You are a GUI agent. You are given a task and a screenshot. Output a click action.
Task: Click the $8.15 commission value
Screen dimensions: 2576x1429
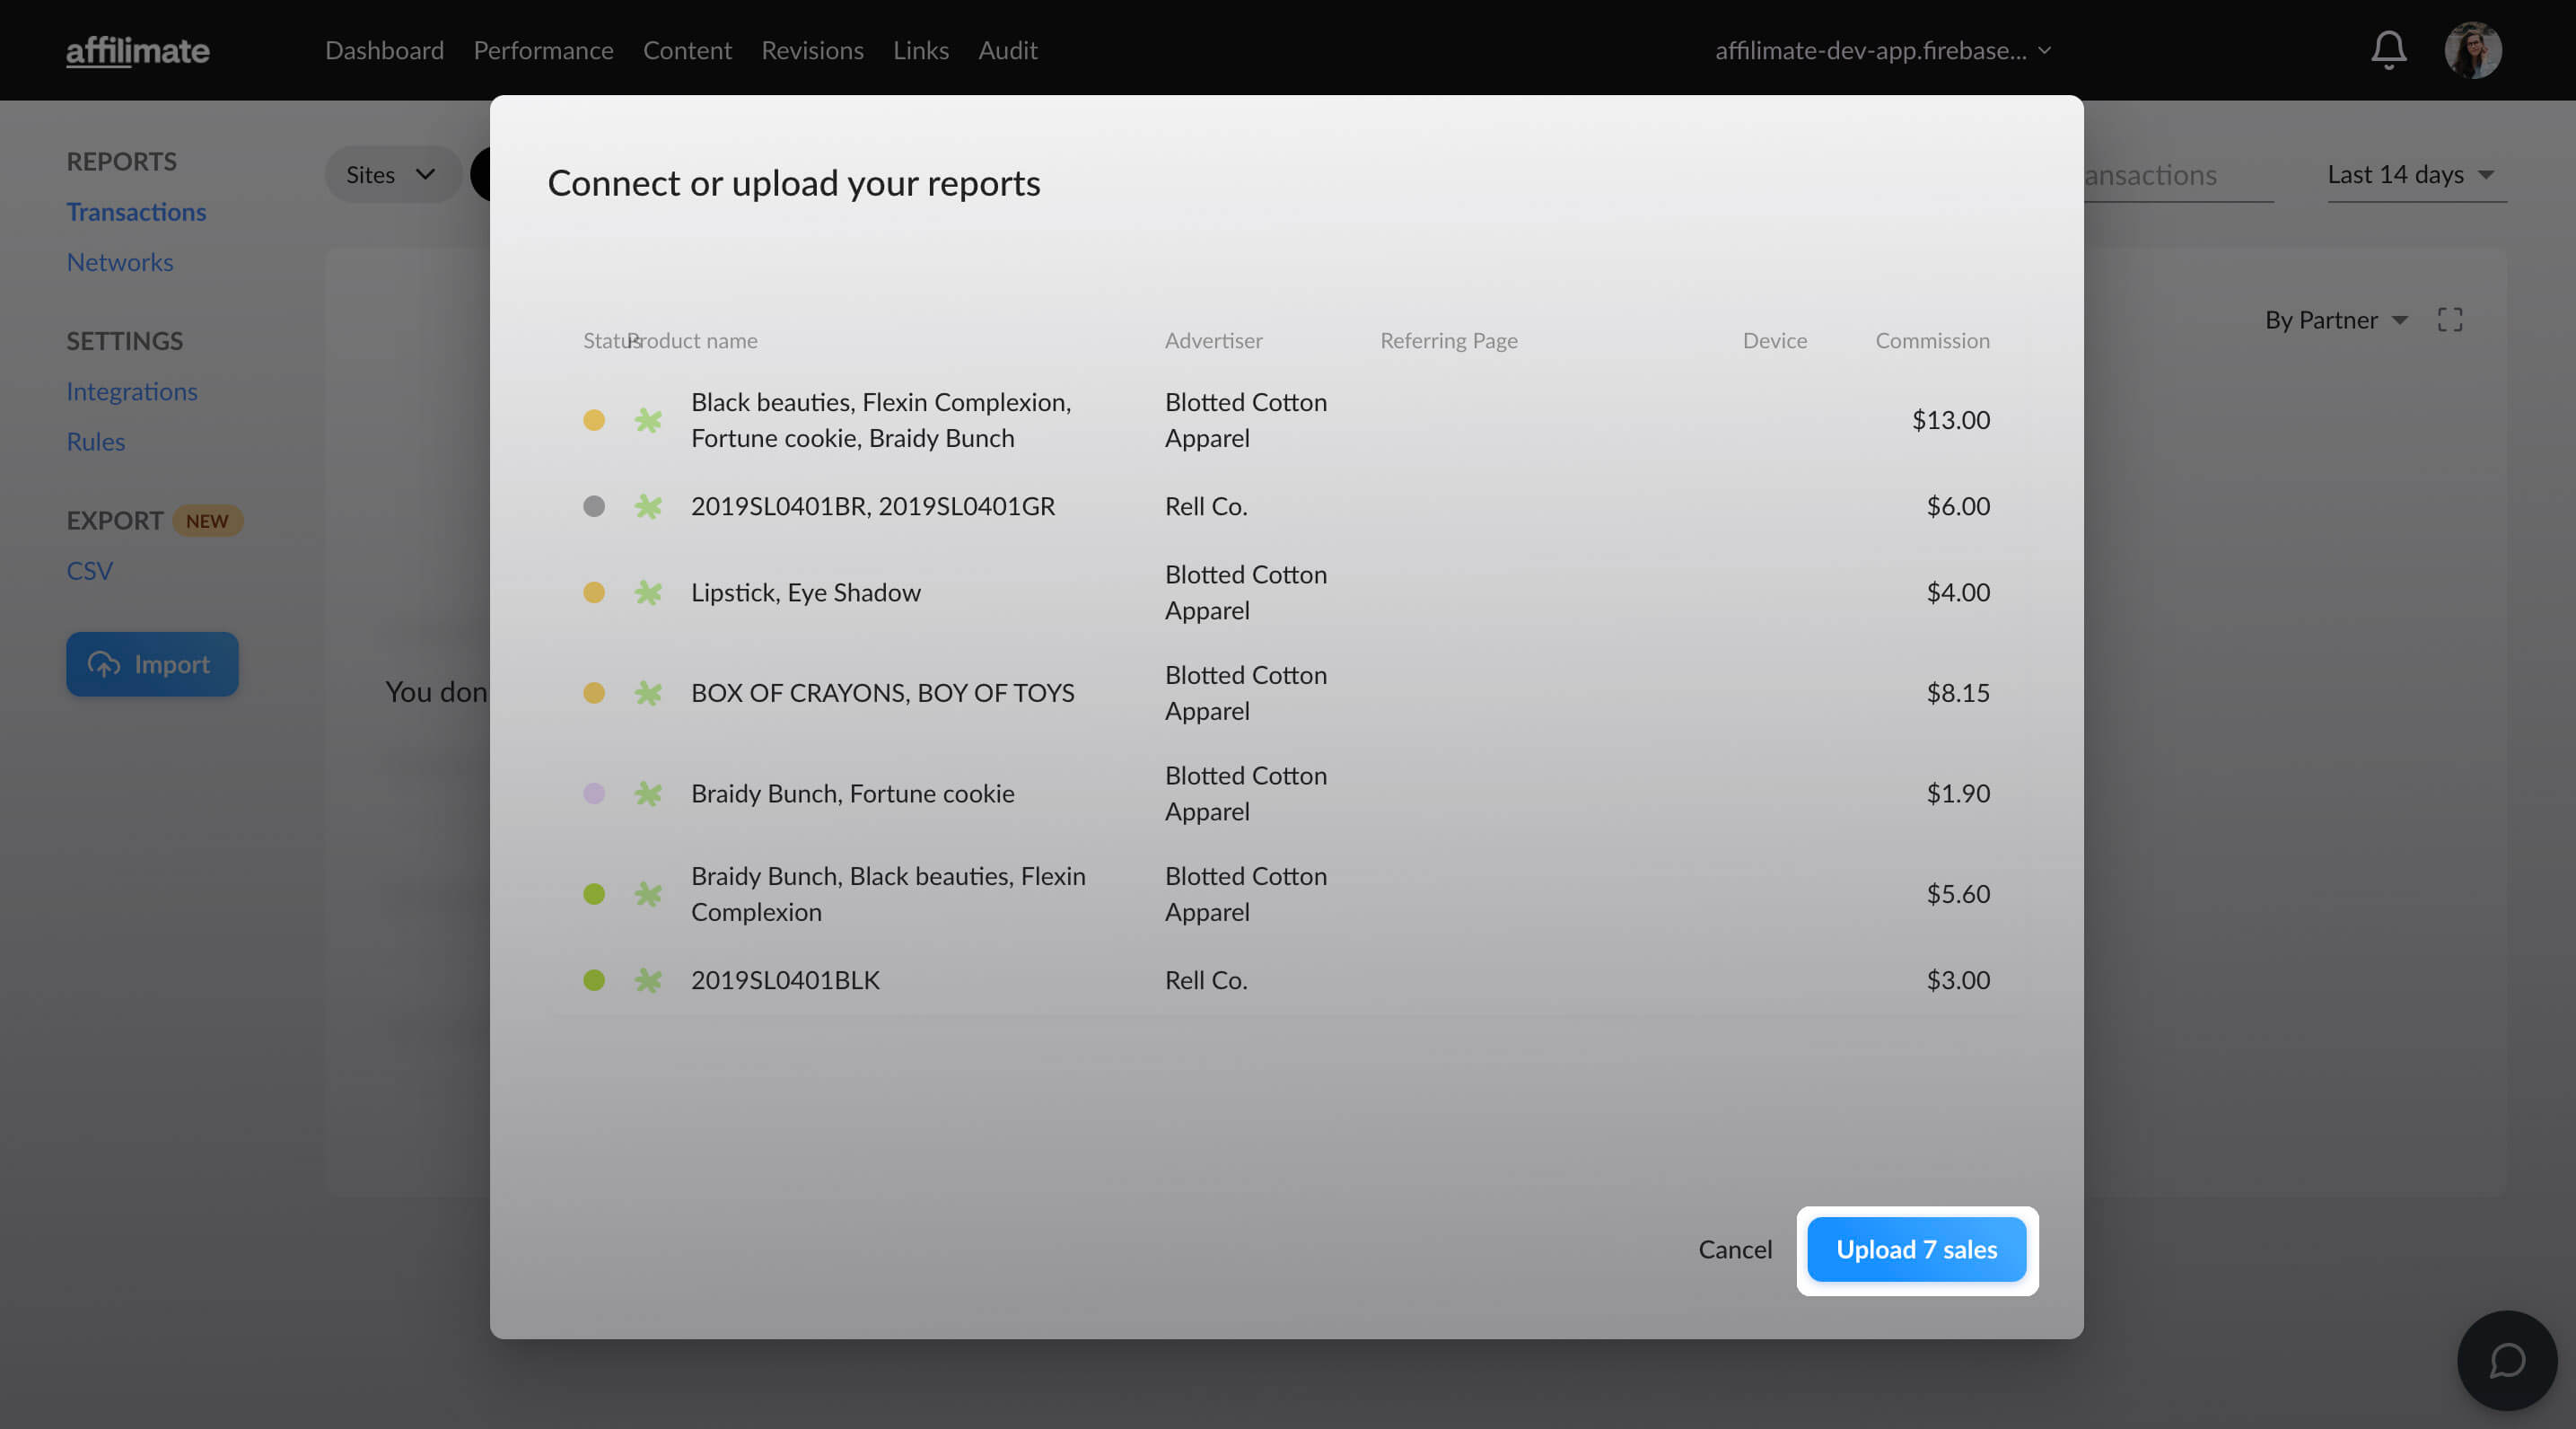[1958, 693]
